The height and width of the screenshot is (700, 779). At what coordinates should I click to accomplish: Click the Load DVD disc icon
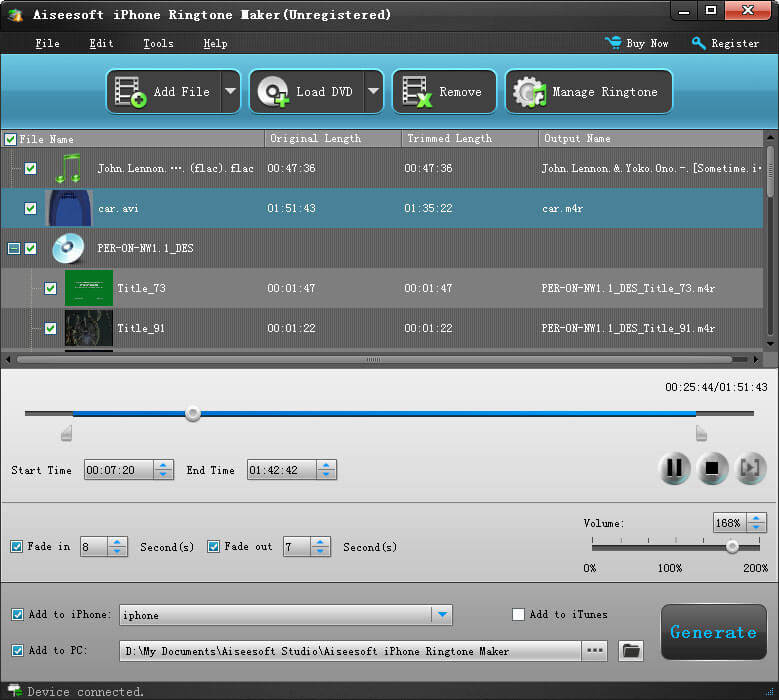coord(273,92)
